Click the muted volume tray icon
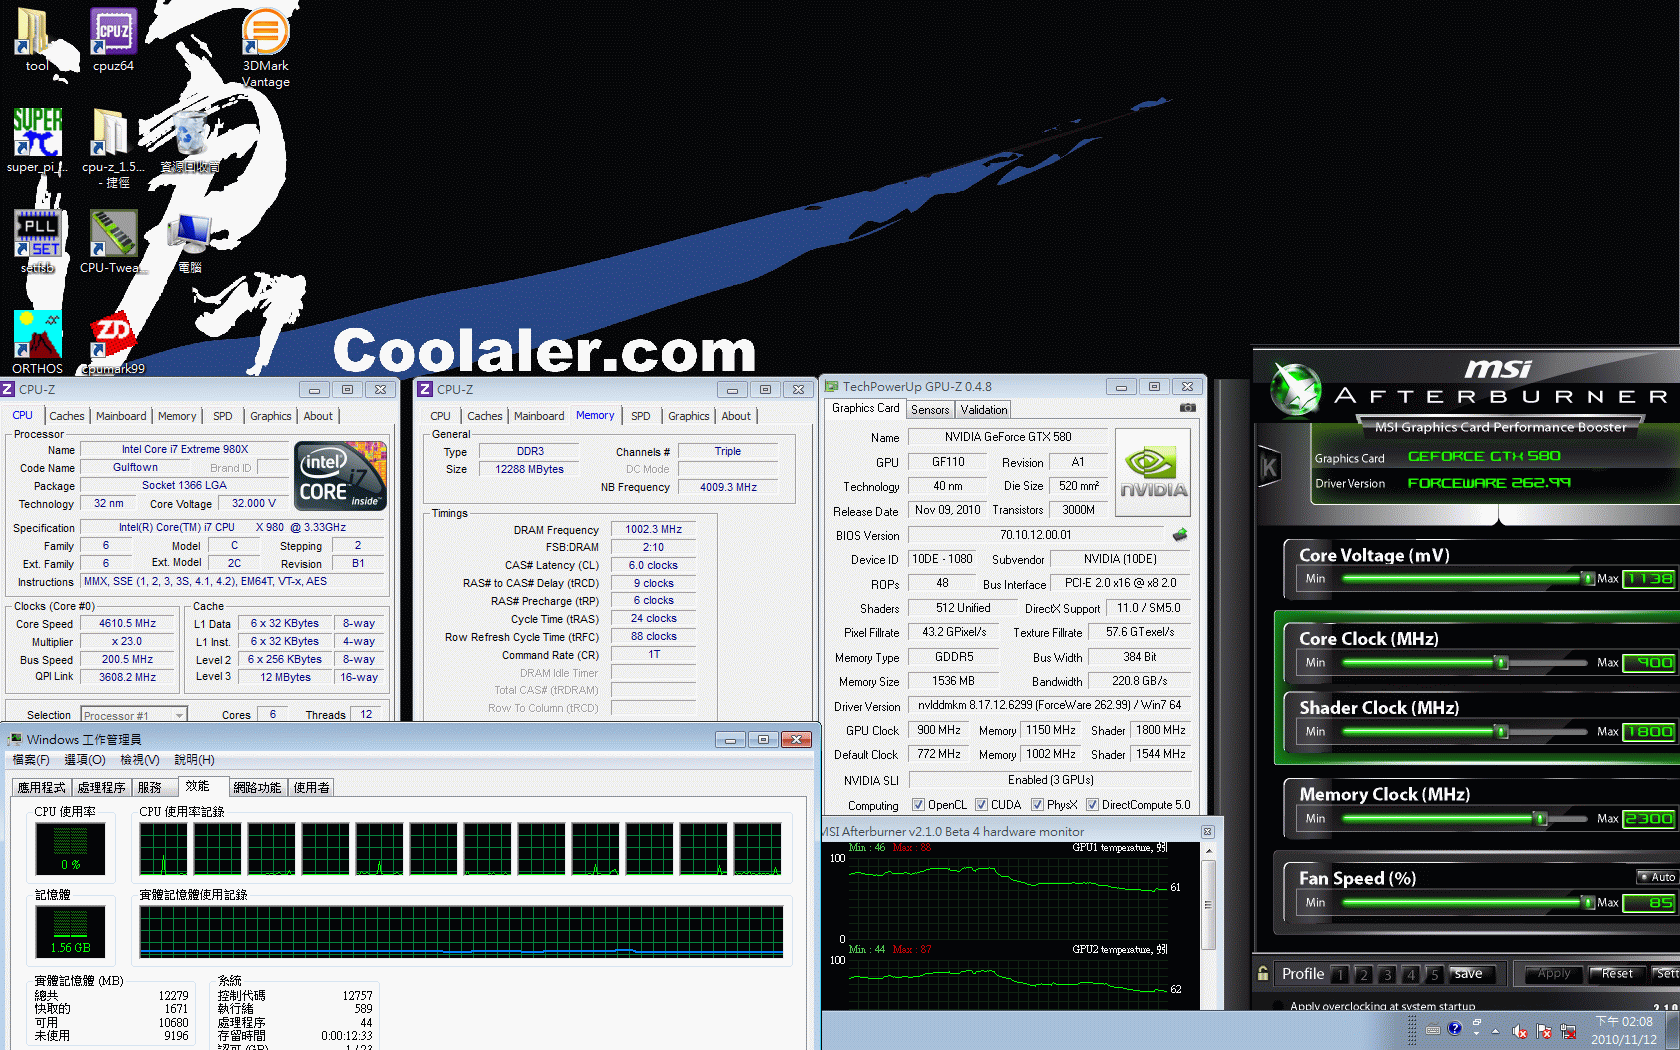Screen dimensions: 1680x1050 [x=1520, y=1031]
